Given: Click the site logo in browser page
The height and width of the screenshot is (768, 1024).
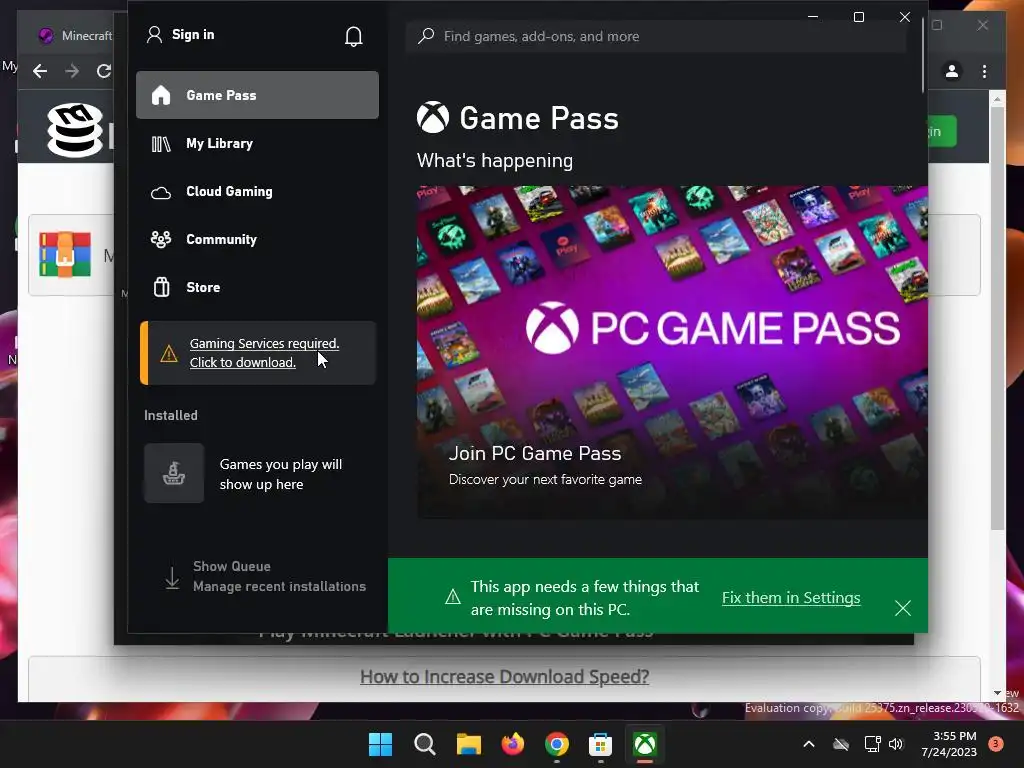Looking at the screenshot, I should pos(75,130).
